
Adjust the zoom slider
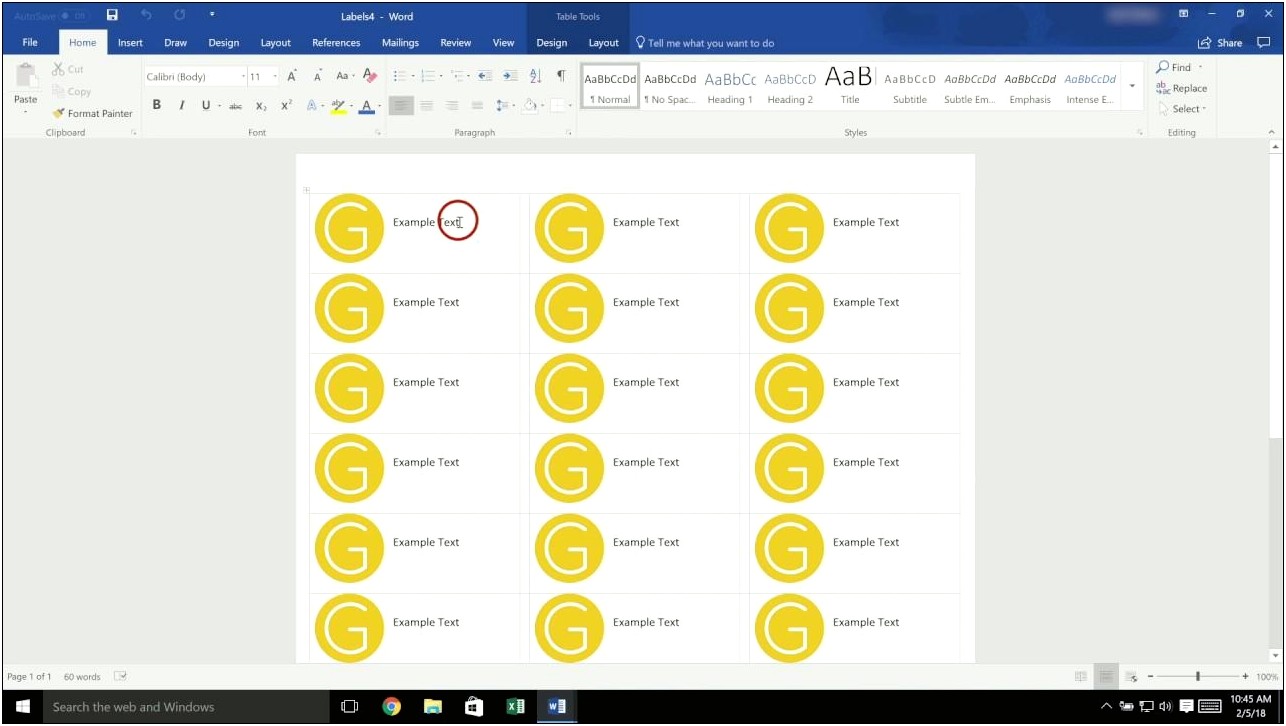(x=1197, y=677)
